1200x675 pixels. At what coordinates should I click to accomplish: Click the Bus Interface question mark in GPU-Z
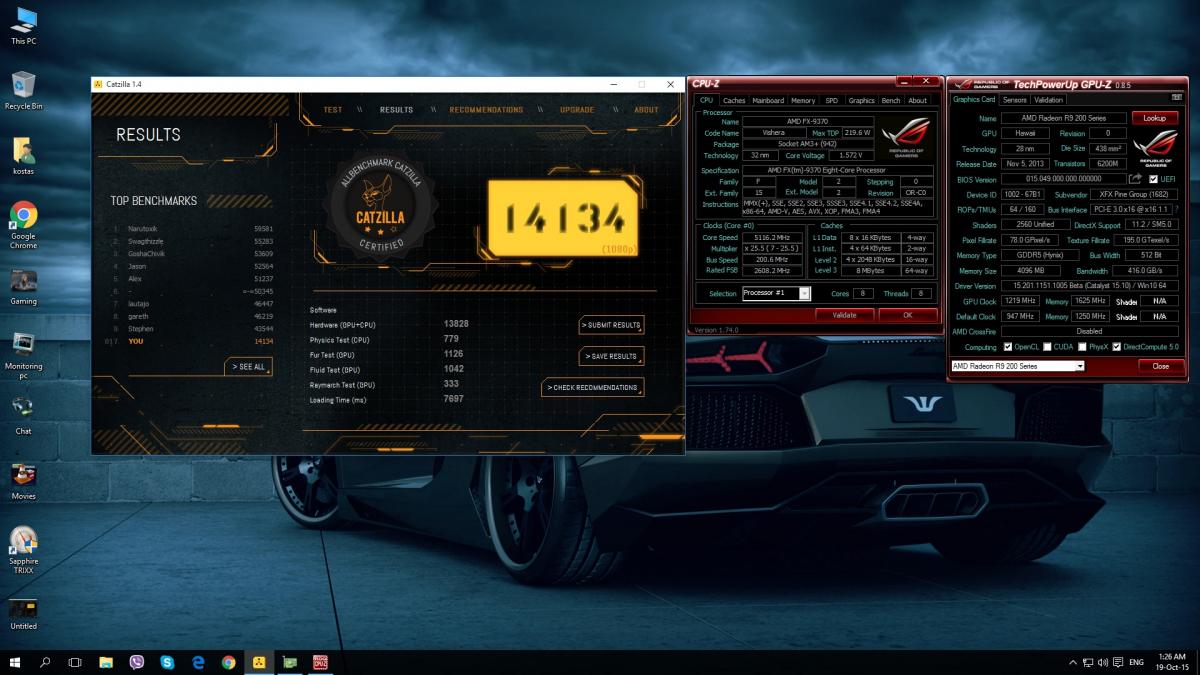[x=1176, y=209]
